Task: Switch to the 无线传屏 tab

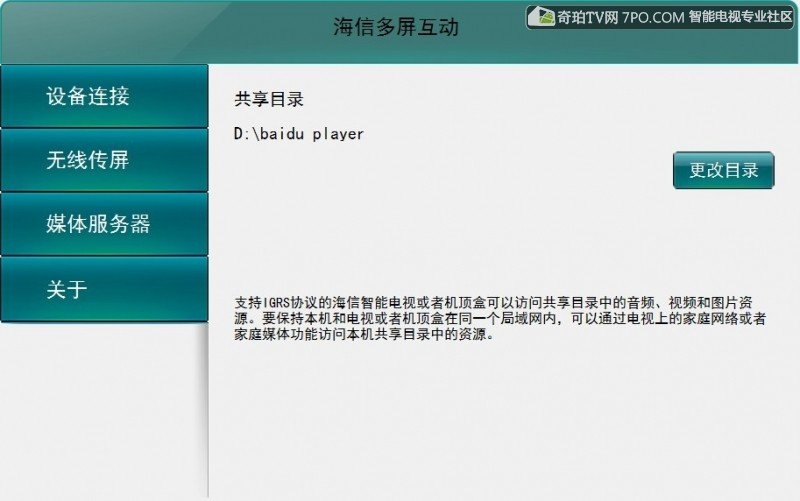Action: (104, 160)
